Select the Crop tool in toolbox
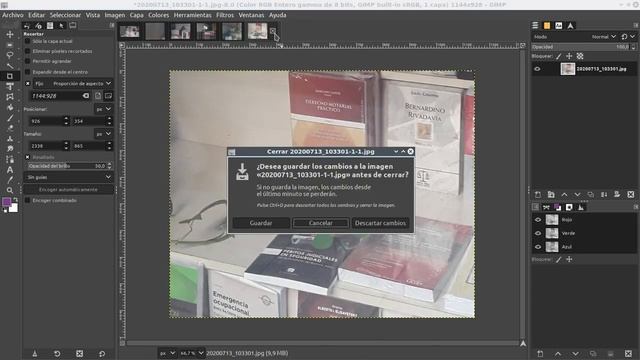This screenshot has width=640, height=360. tap(10, 76)
